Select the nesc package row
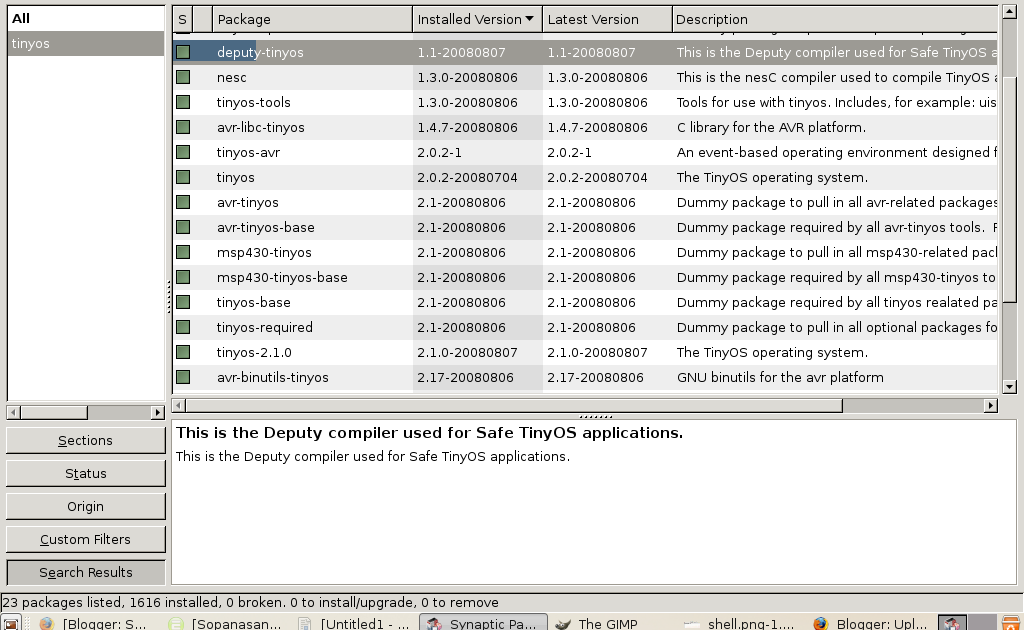The image size is (1024, 630). coord(585,77)
